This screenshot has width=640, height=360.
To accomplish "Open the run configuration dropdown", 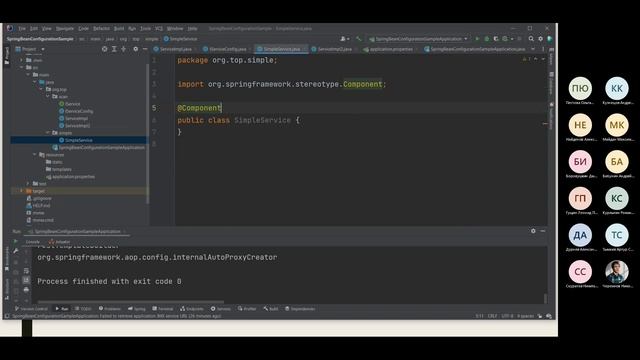I will pos(418,39).
